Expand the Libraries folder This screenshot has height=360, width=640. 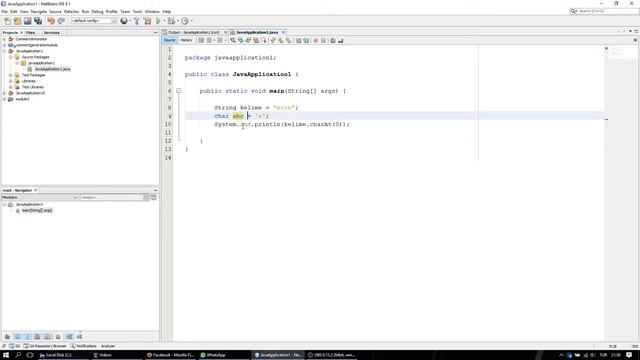[x=11, y=81]
